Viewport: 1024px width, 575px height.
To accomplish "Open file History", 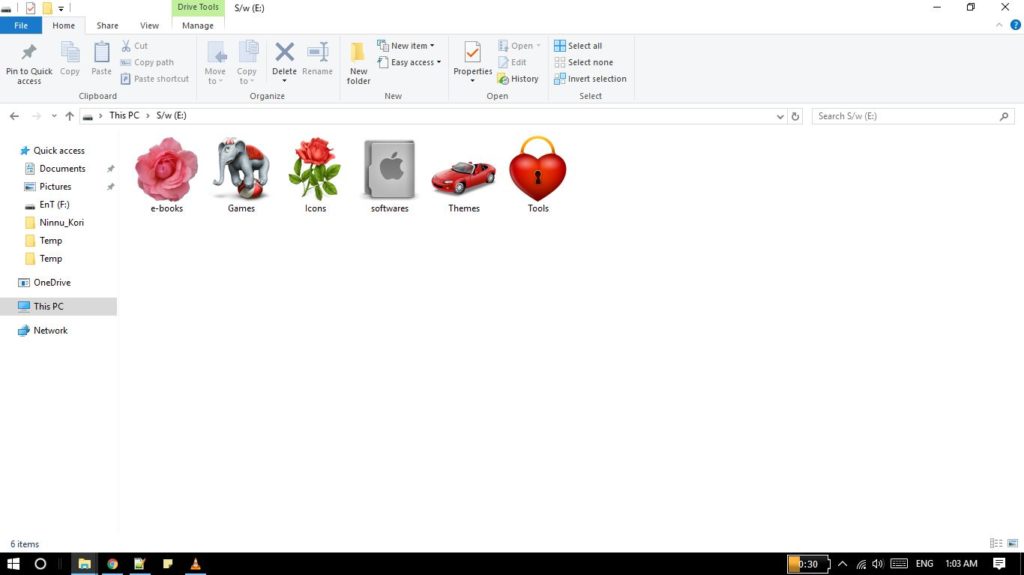I will click(x=518, y=78).
